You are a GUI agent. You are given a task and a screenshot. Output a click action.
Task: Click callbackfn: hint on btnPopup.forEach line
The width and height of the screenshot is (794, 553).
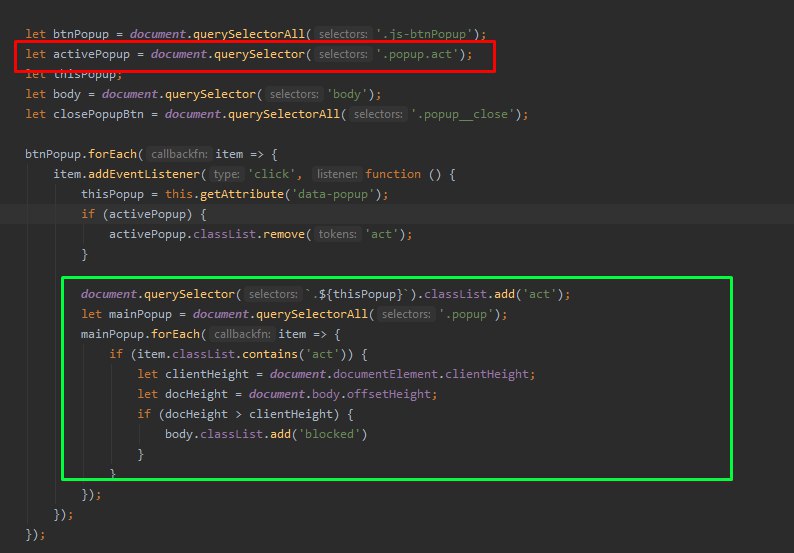click(179, 154)
